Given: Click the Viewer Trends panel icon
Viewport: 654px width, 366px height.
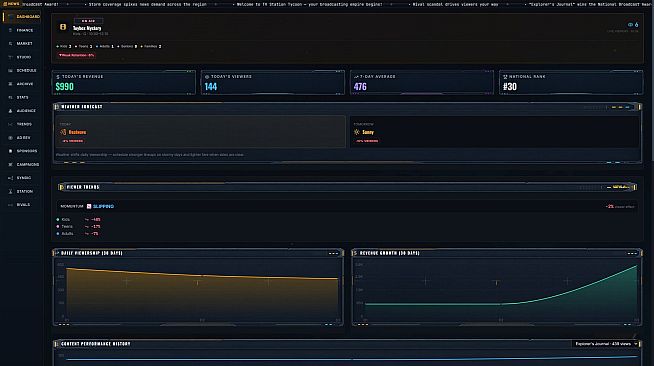Looking at the screenshot, I should [x=62, y=187].
